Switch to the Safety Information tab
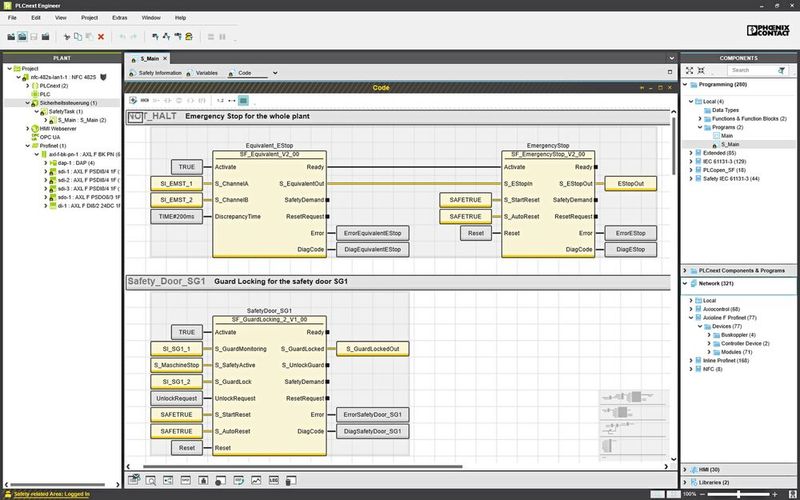 (x=155, y=73)
